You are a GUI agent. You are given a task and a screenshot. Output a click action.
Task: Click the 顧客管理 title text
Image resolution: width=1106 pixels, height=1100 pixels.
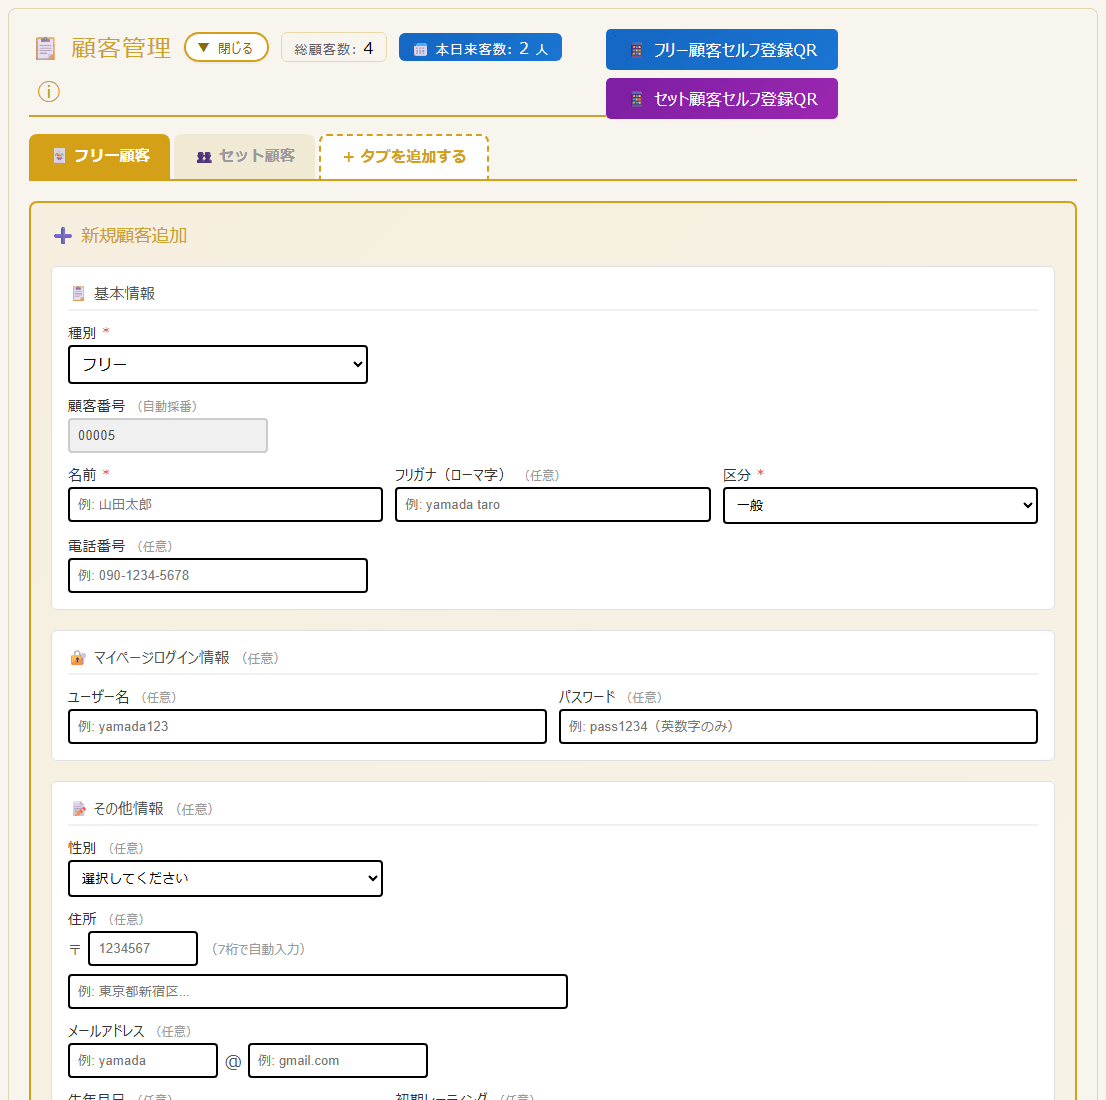point(121,48)
